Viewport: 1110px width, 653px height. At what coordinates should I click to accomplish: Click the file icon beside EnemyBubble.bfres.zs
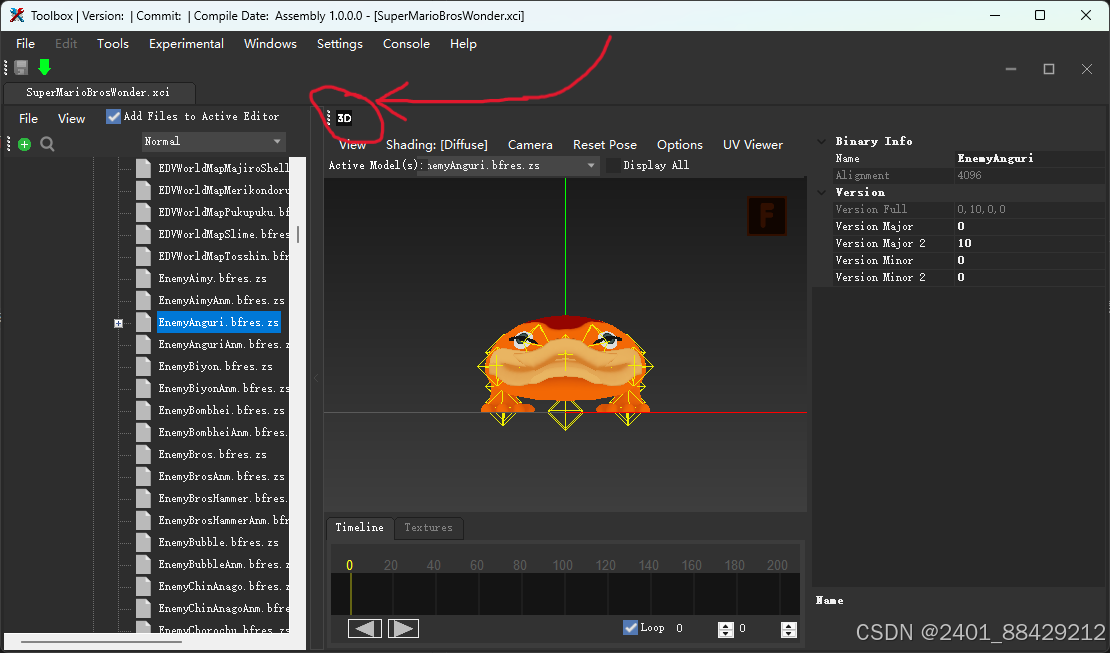[144, 542]
